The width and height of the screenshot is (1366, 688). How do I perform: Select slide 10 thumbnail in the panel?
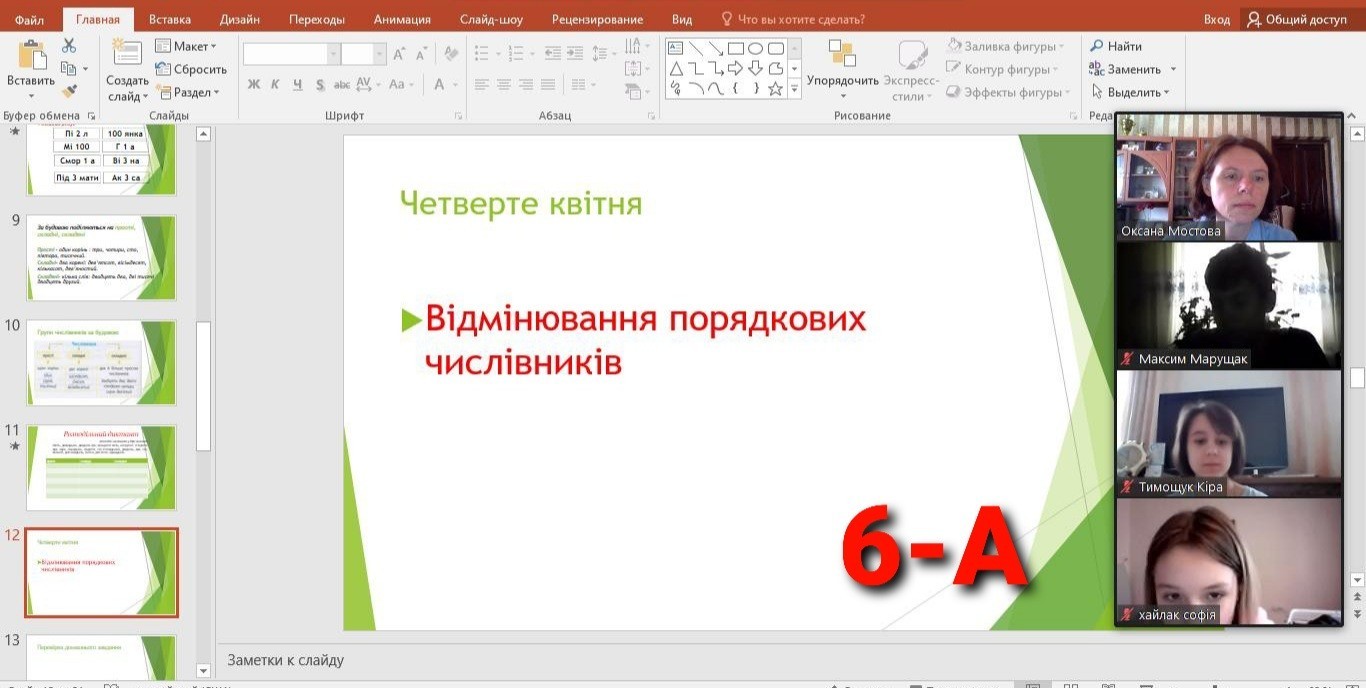tap(102, 362)
